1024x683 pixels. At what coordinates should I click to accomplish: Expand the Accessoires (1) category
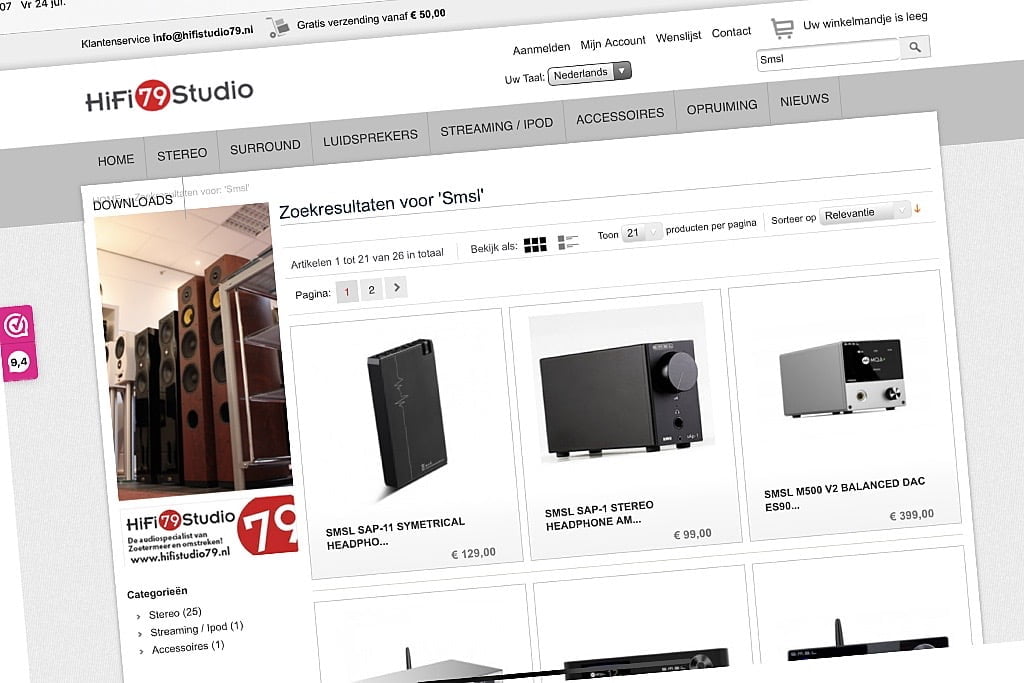click(x=187, y=647)
